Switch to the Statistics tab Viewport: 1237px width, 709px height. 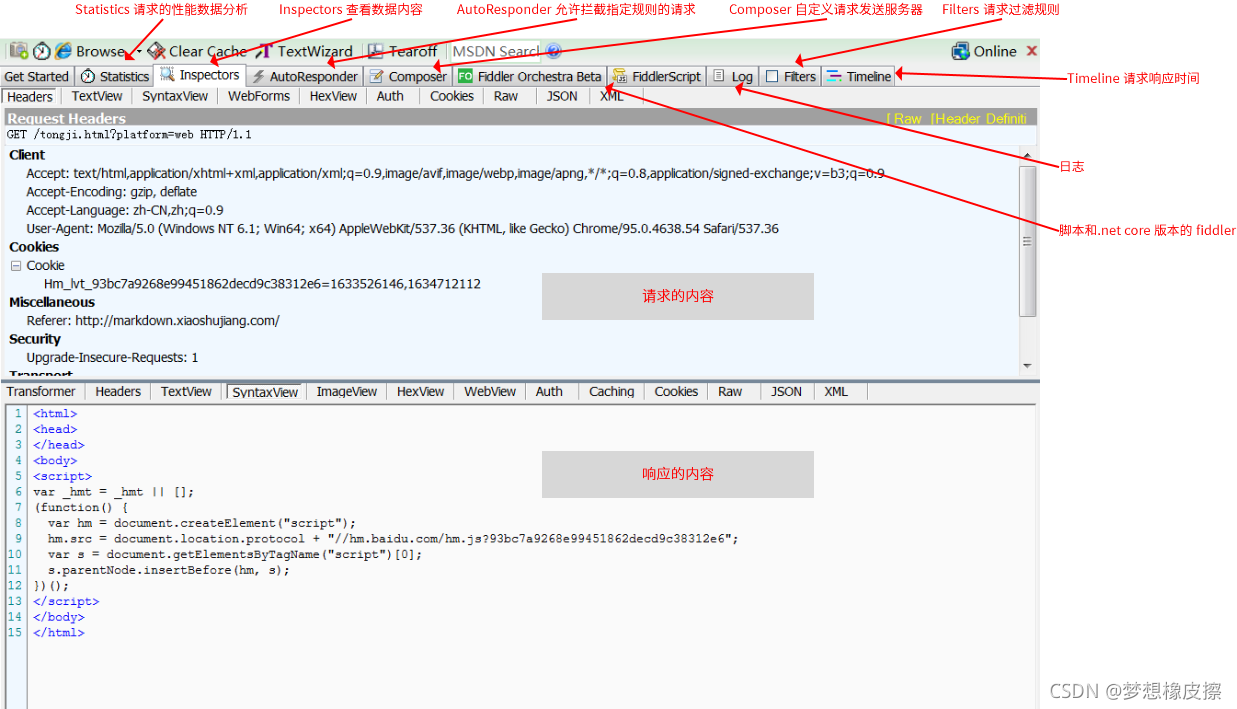115,76
